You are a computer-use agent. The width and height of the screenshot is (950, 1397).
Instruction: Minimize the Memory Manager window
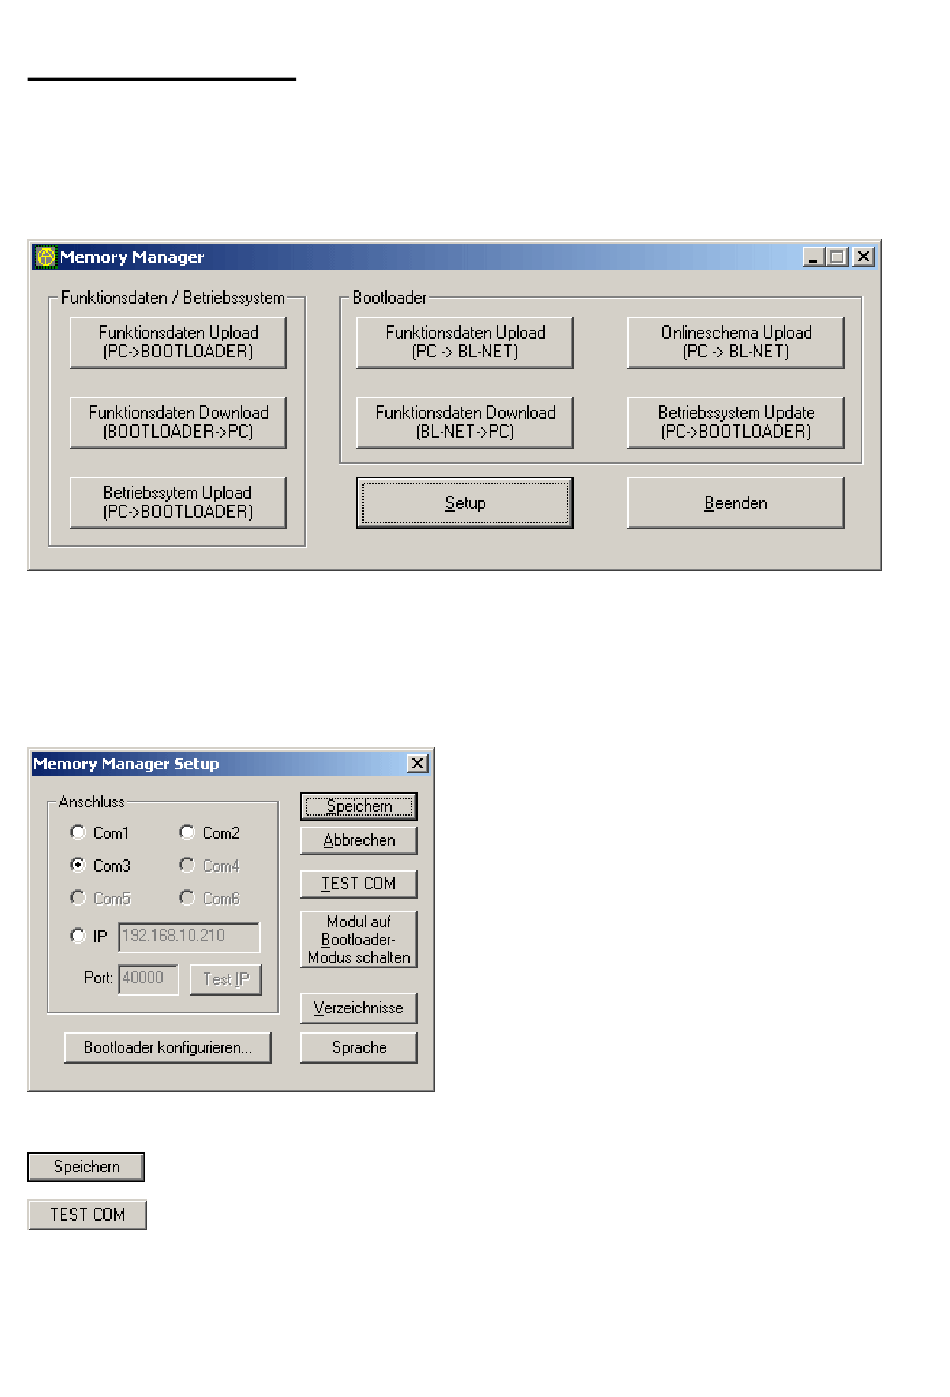coord(814,257)
